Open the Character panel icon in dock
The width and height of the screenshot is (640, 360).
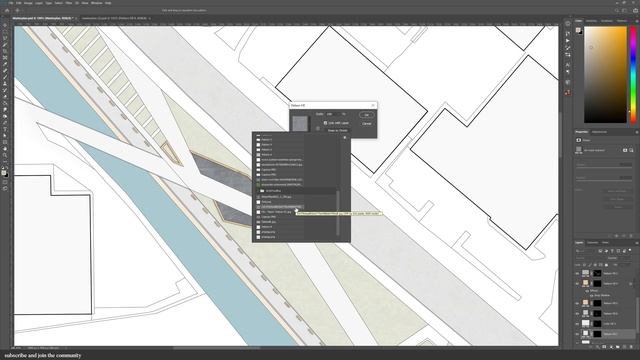(x=568, y=65)
